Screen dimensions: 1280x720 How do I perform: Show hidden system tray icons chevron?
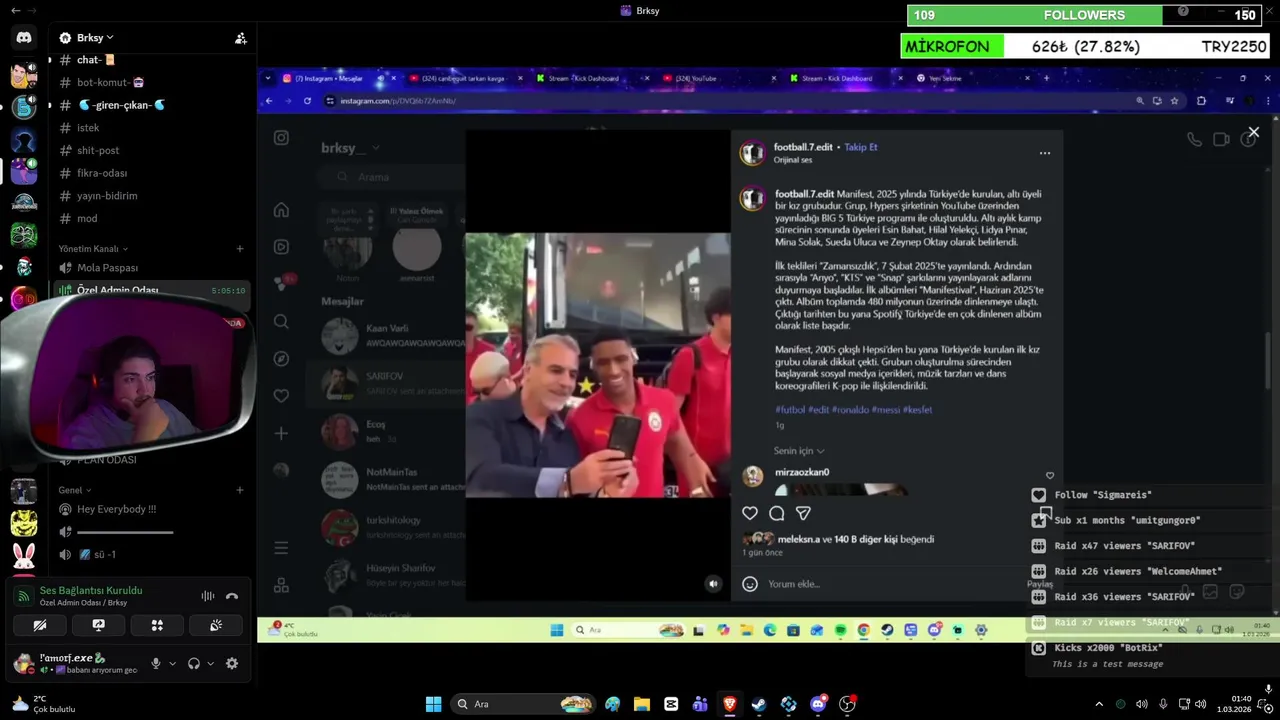[x=1099, y=704]
